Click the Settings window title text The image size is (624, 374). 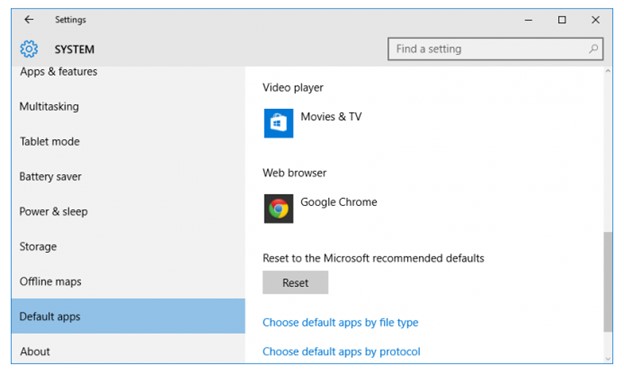pyautogui.click(x=70, y=20)
